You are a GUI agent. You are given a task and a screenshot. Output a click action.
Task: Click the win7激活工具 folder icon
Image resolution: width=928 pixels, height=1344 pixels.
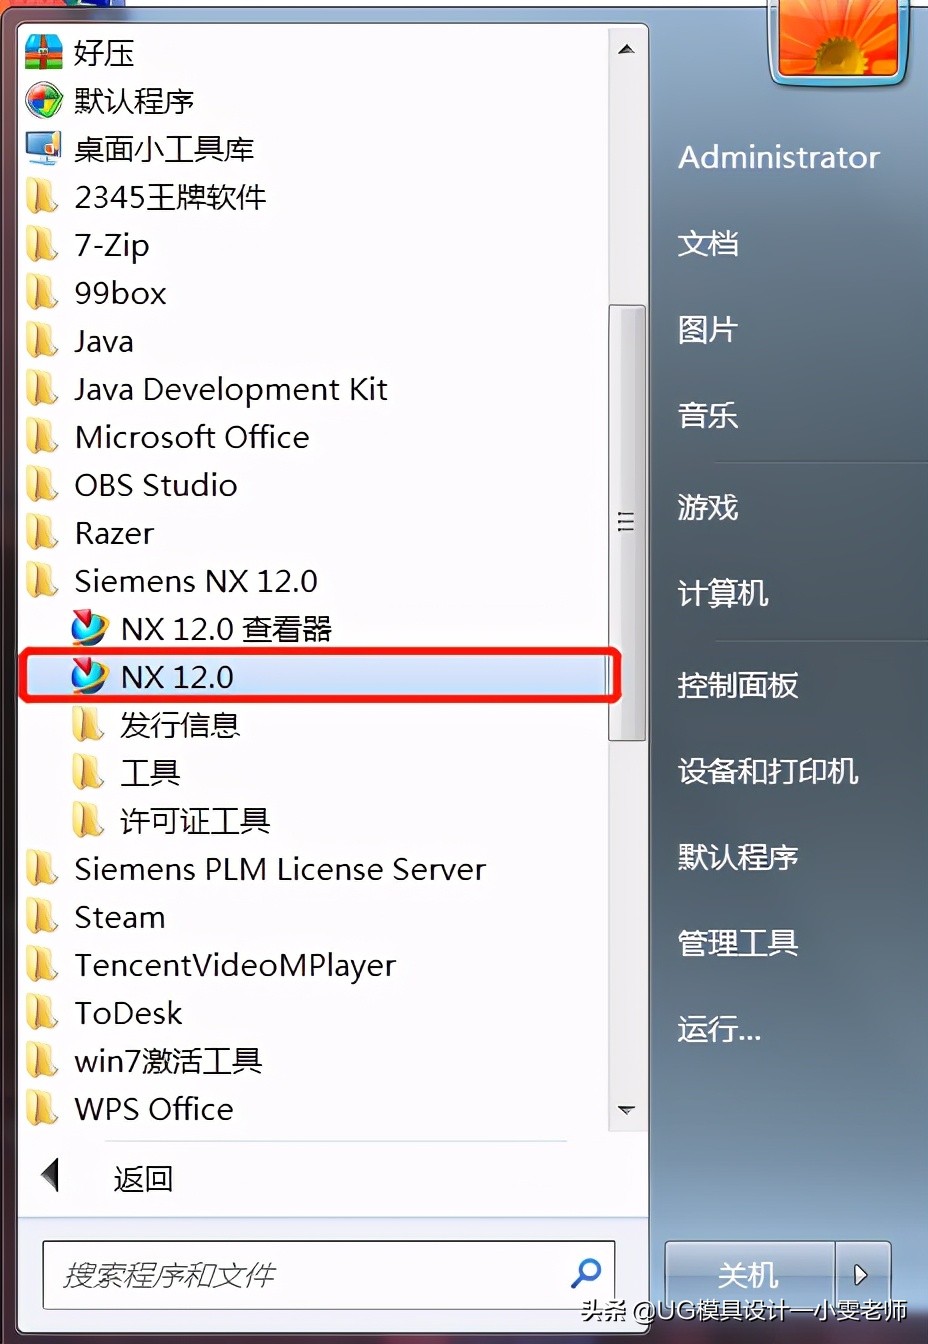coord(42,1060)
